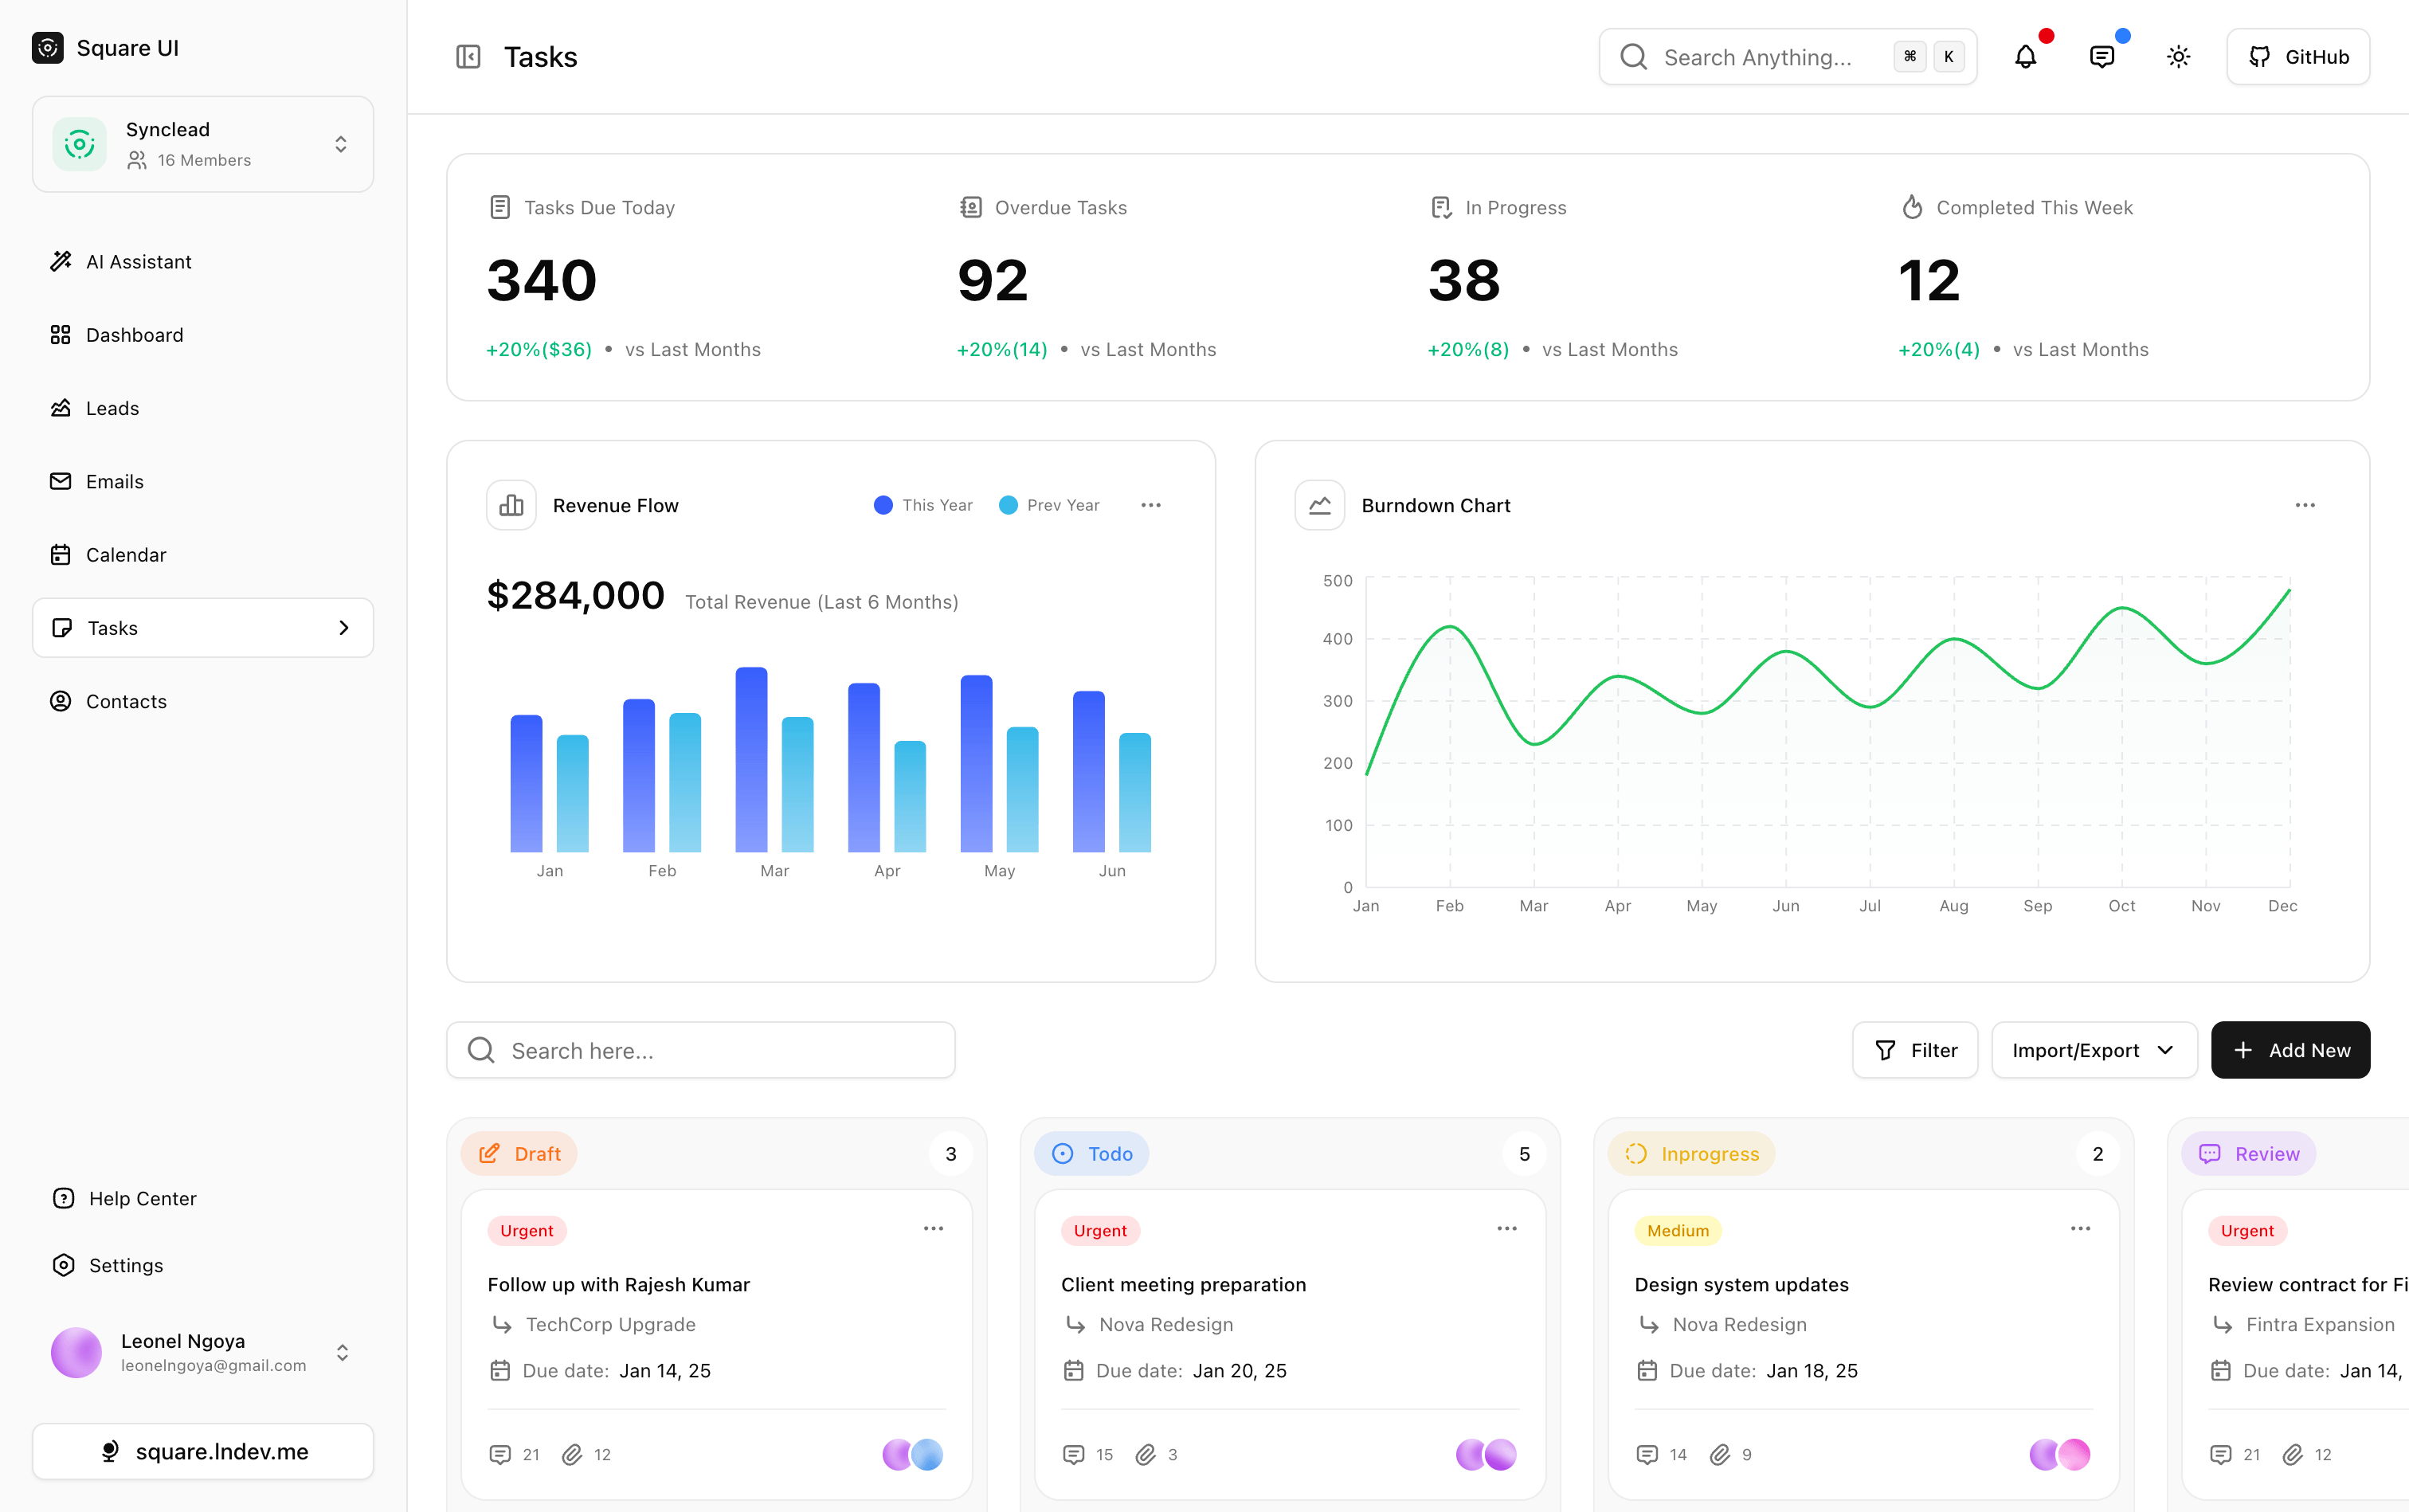Click the March This Year revenue bar
The image size is (2409, 1512).
[751, 760]
